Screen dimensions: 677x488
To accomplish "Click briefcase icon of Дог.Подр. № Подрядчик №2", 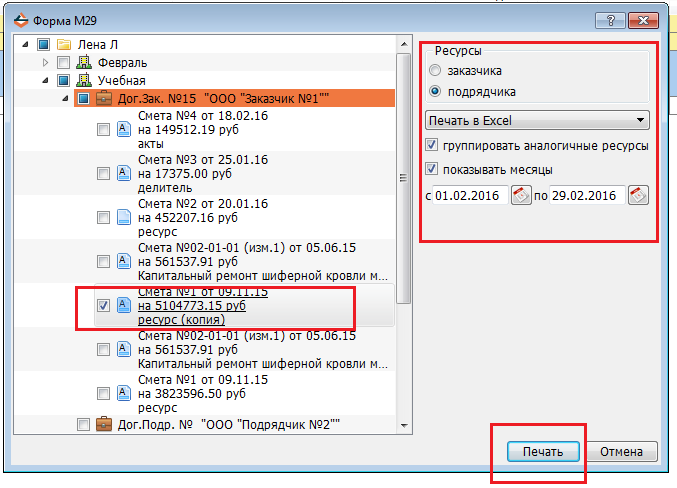I will point(104,424).
